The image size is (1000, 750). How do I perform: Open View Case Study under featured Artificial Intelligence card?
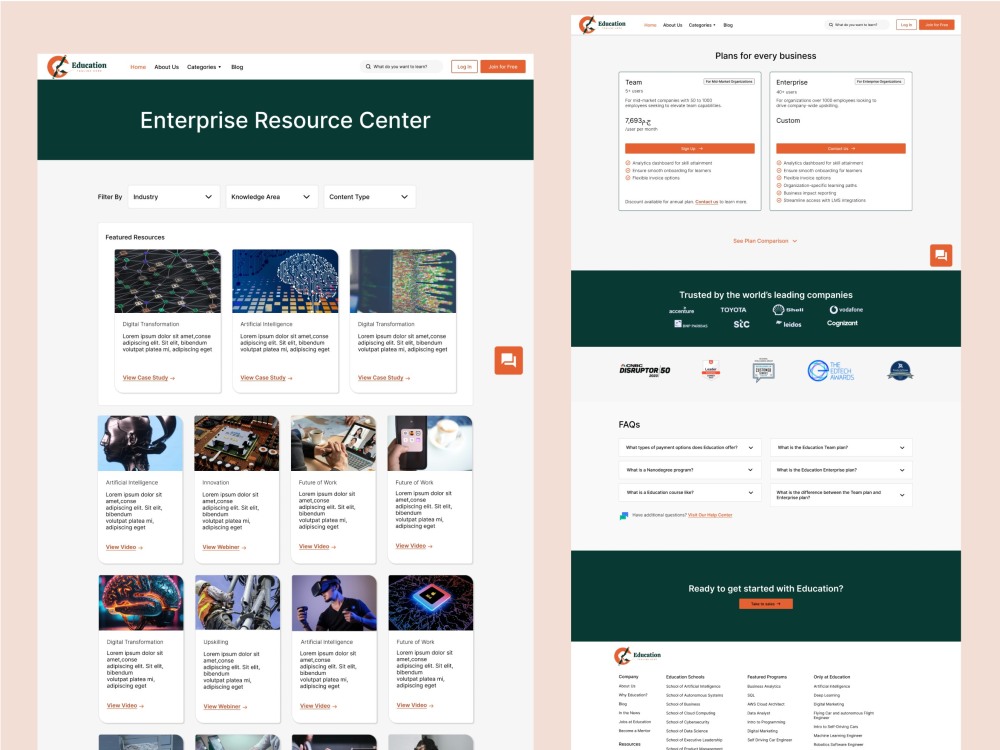coord(266,378)
